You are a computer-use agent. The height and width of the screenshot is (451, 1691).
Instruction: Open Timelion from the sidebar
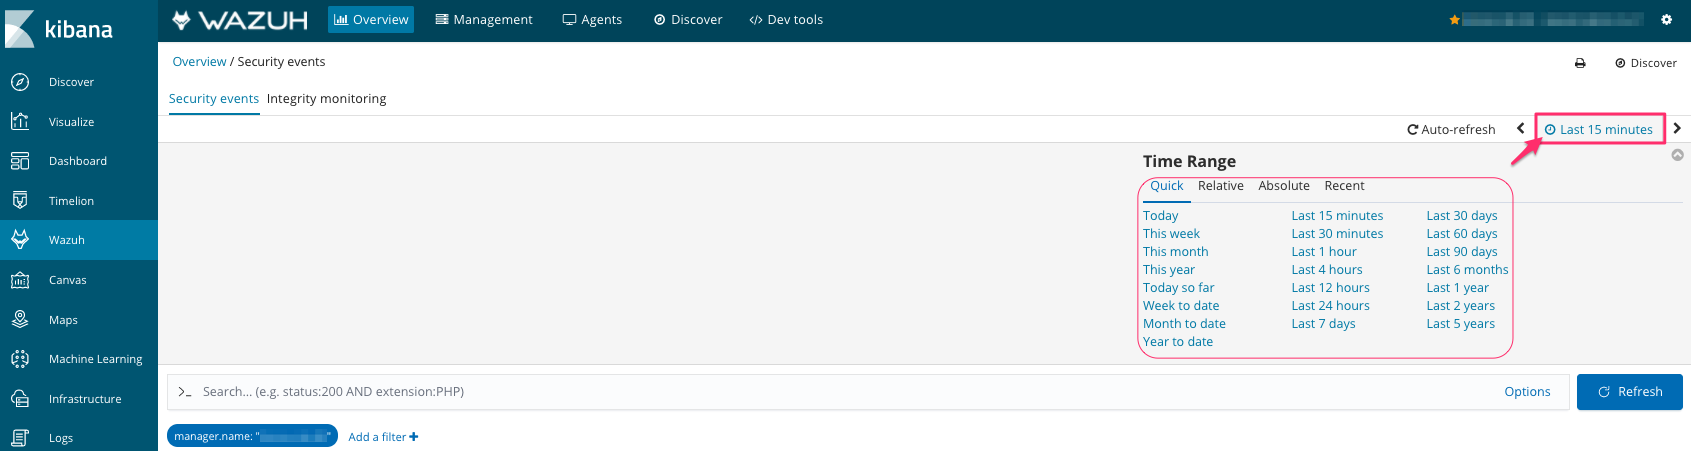[20, 200]
